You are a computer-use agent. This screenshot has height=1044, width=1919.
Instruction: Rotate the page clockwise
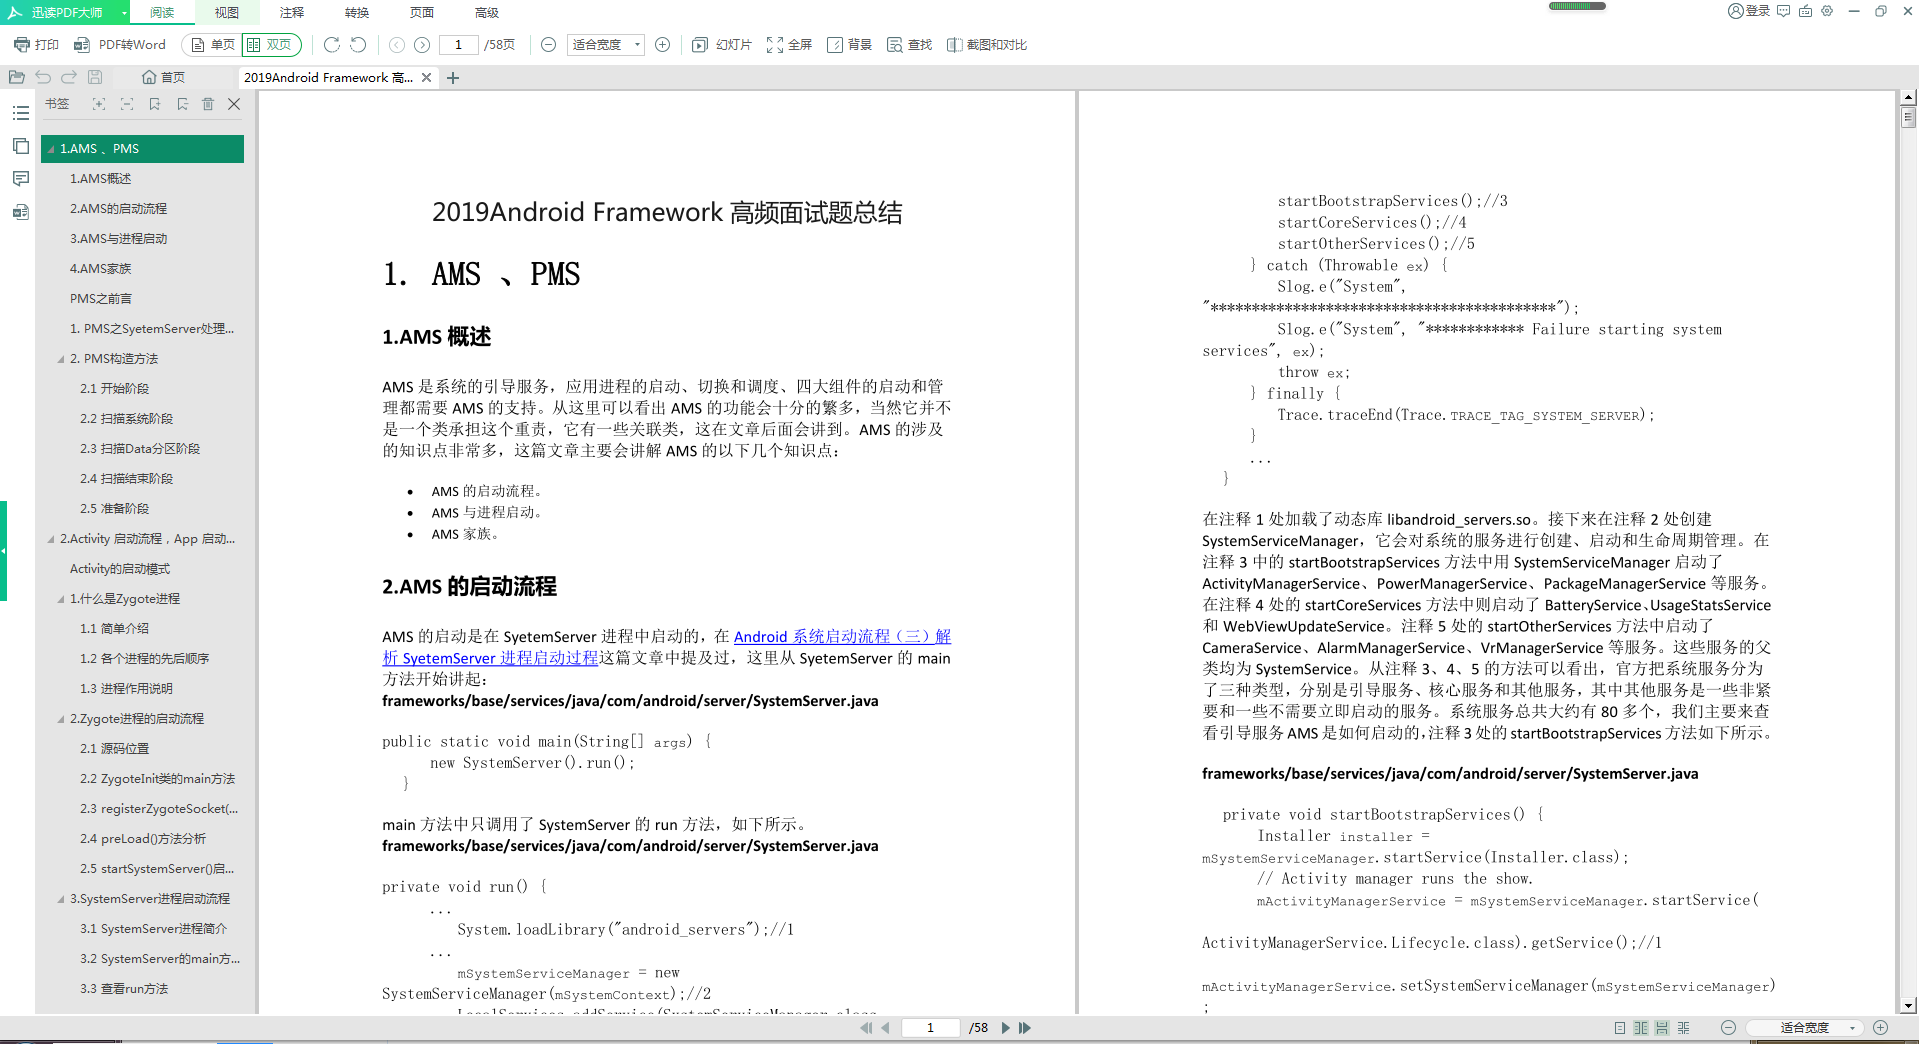332,45
